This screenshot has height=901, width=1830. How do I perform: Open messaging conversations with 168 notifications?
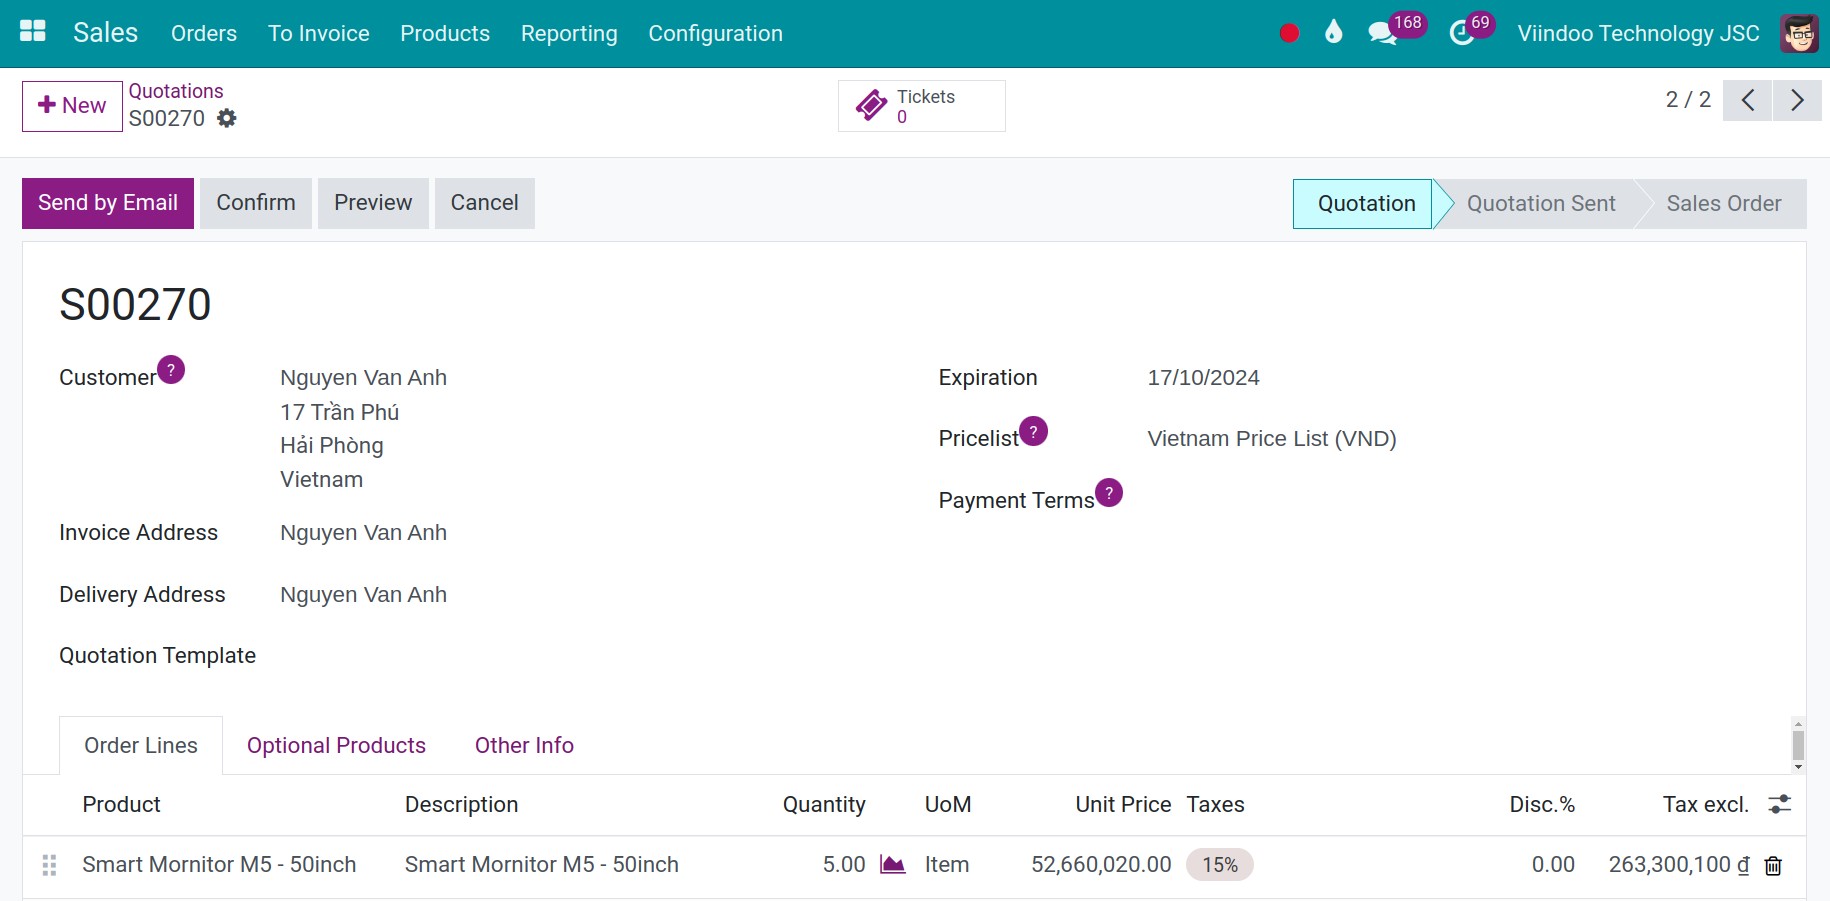click(1381, 31)
